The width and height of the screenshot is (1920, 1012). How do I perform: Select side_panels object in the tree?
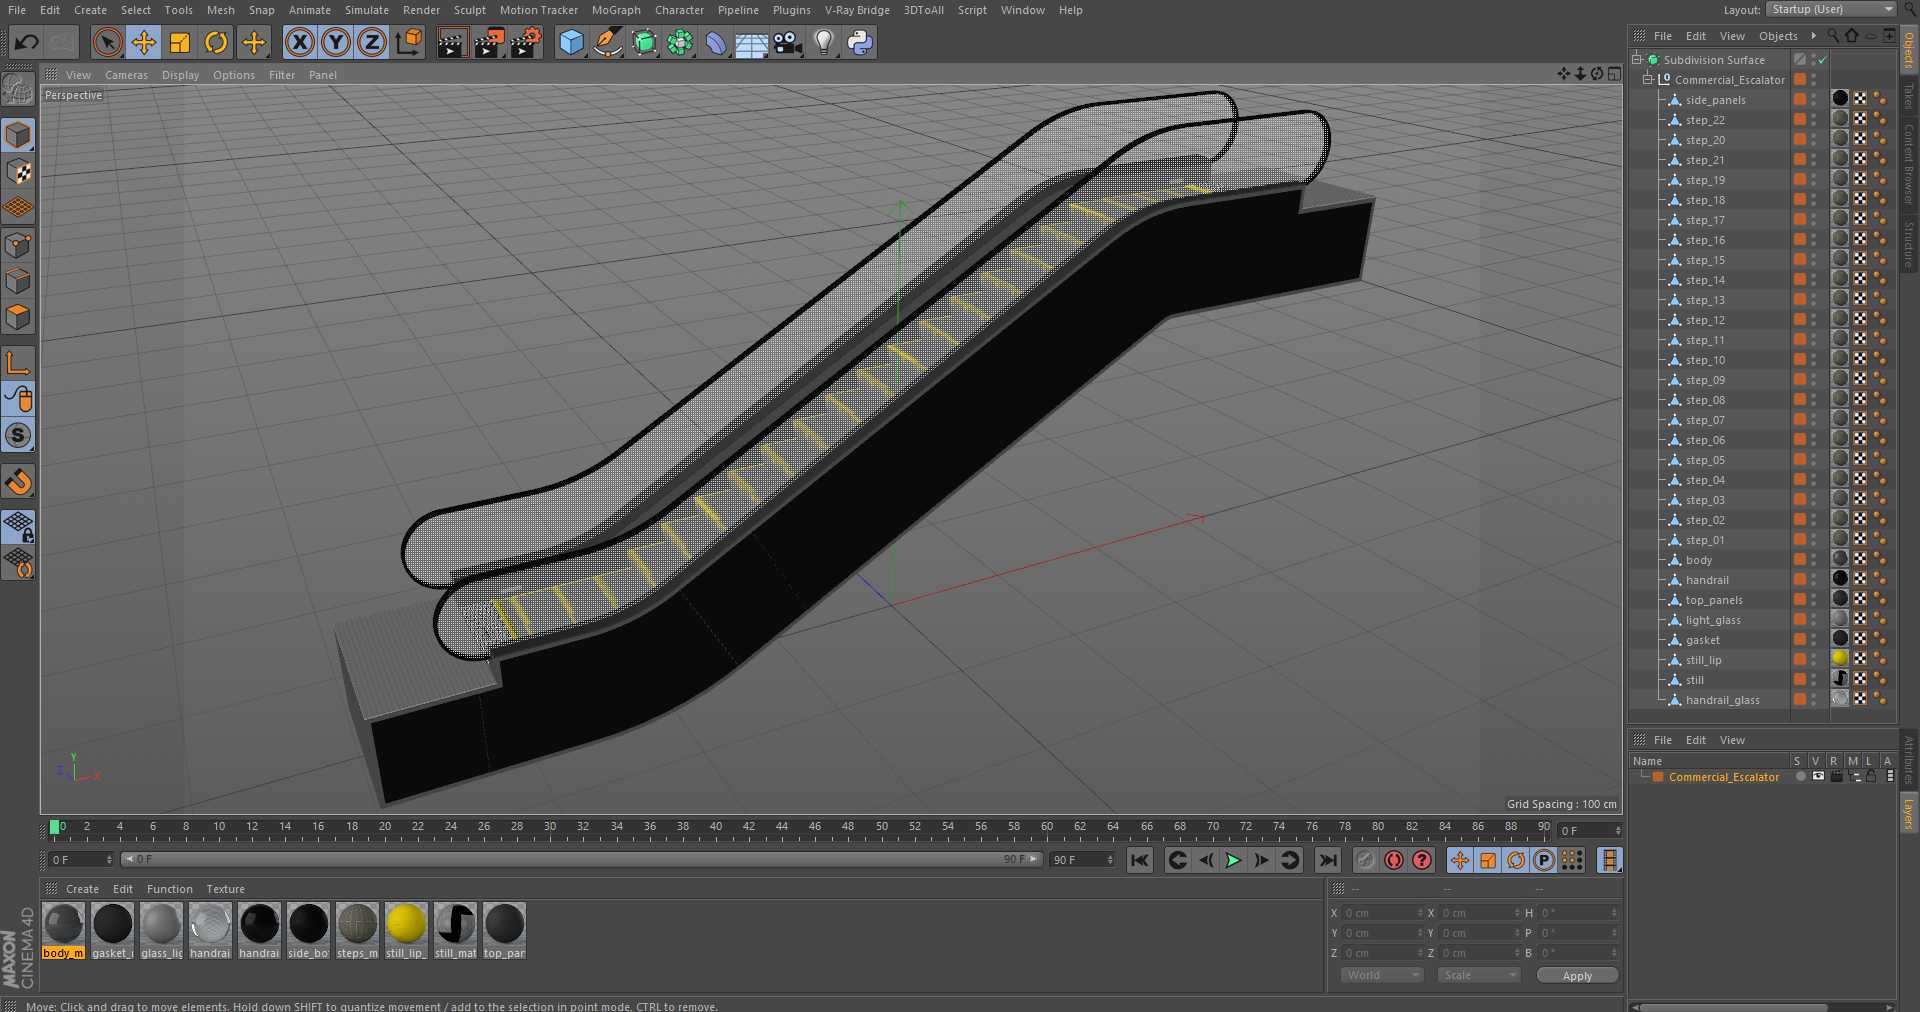coord(1715,100)
